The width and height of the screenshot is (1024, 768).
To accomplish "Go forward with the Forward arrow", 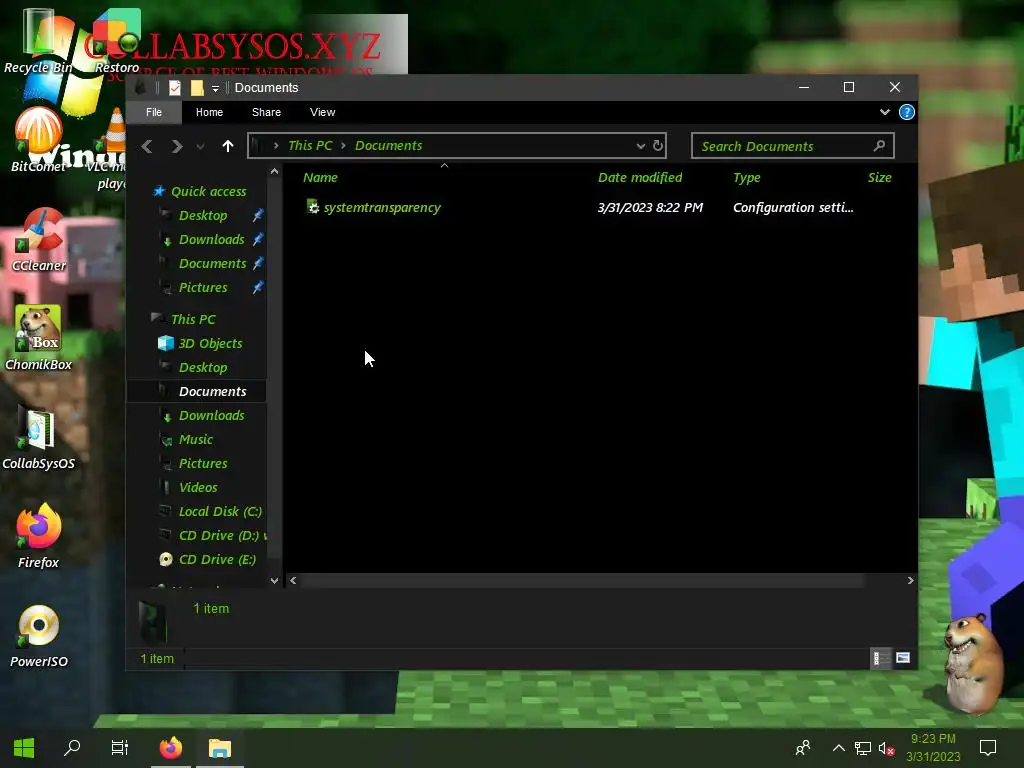I will point(177,146).
